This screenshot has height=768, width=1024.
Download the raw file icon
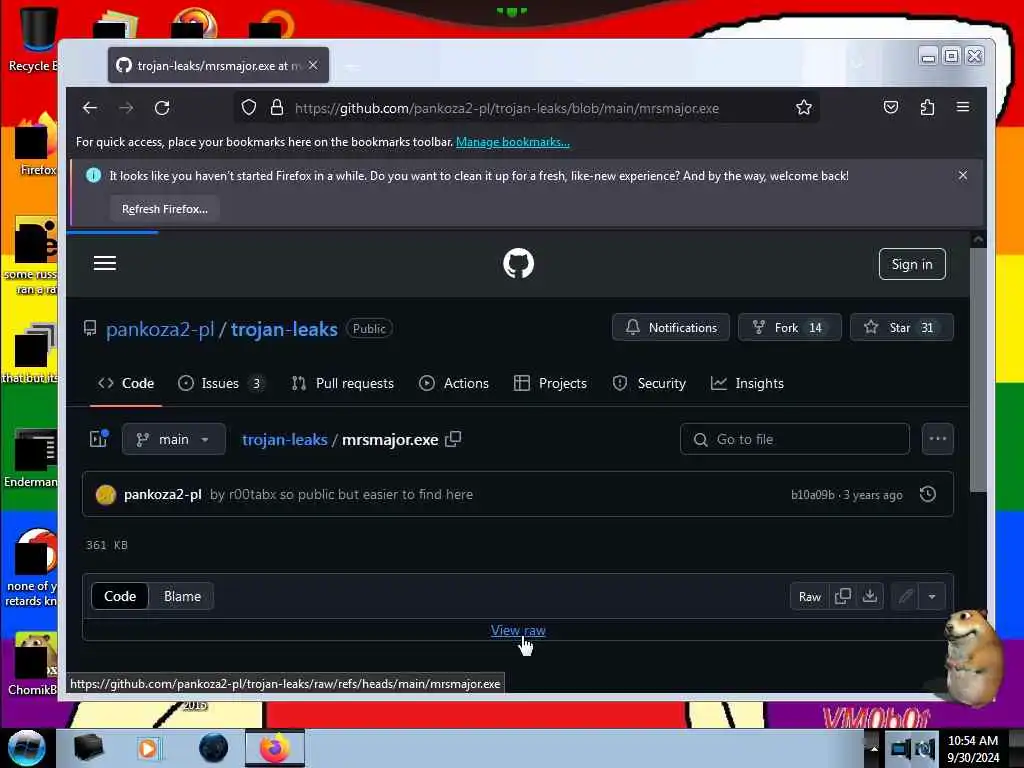coord(870,596)
